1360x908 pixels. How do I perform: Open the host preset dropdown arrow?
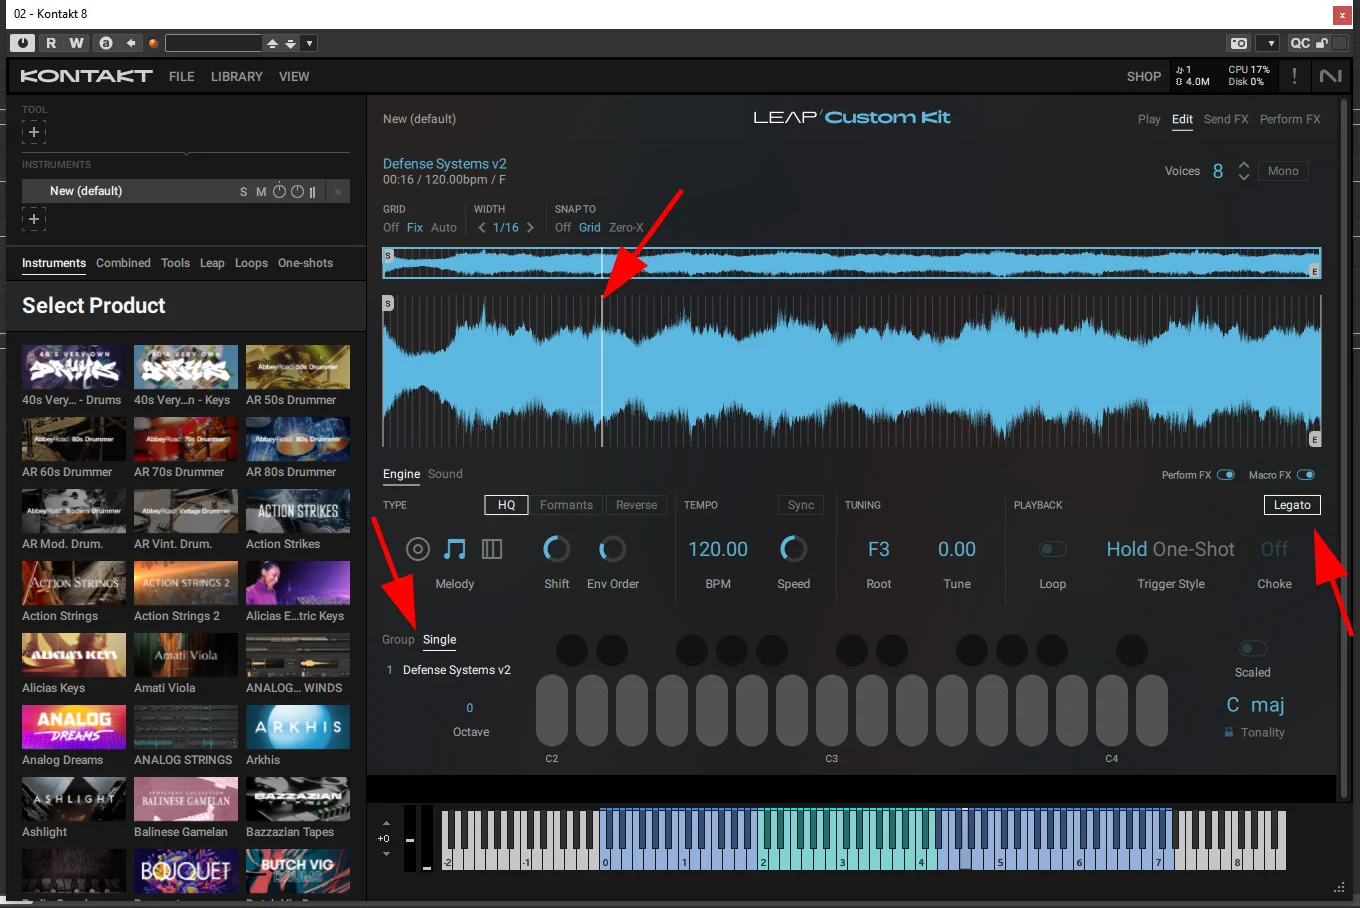tap(310, 43)
